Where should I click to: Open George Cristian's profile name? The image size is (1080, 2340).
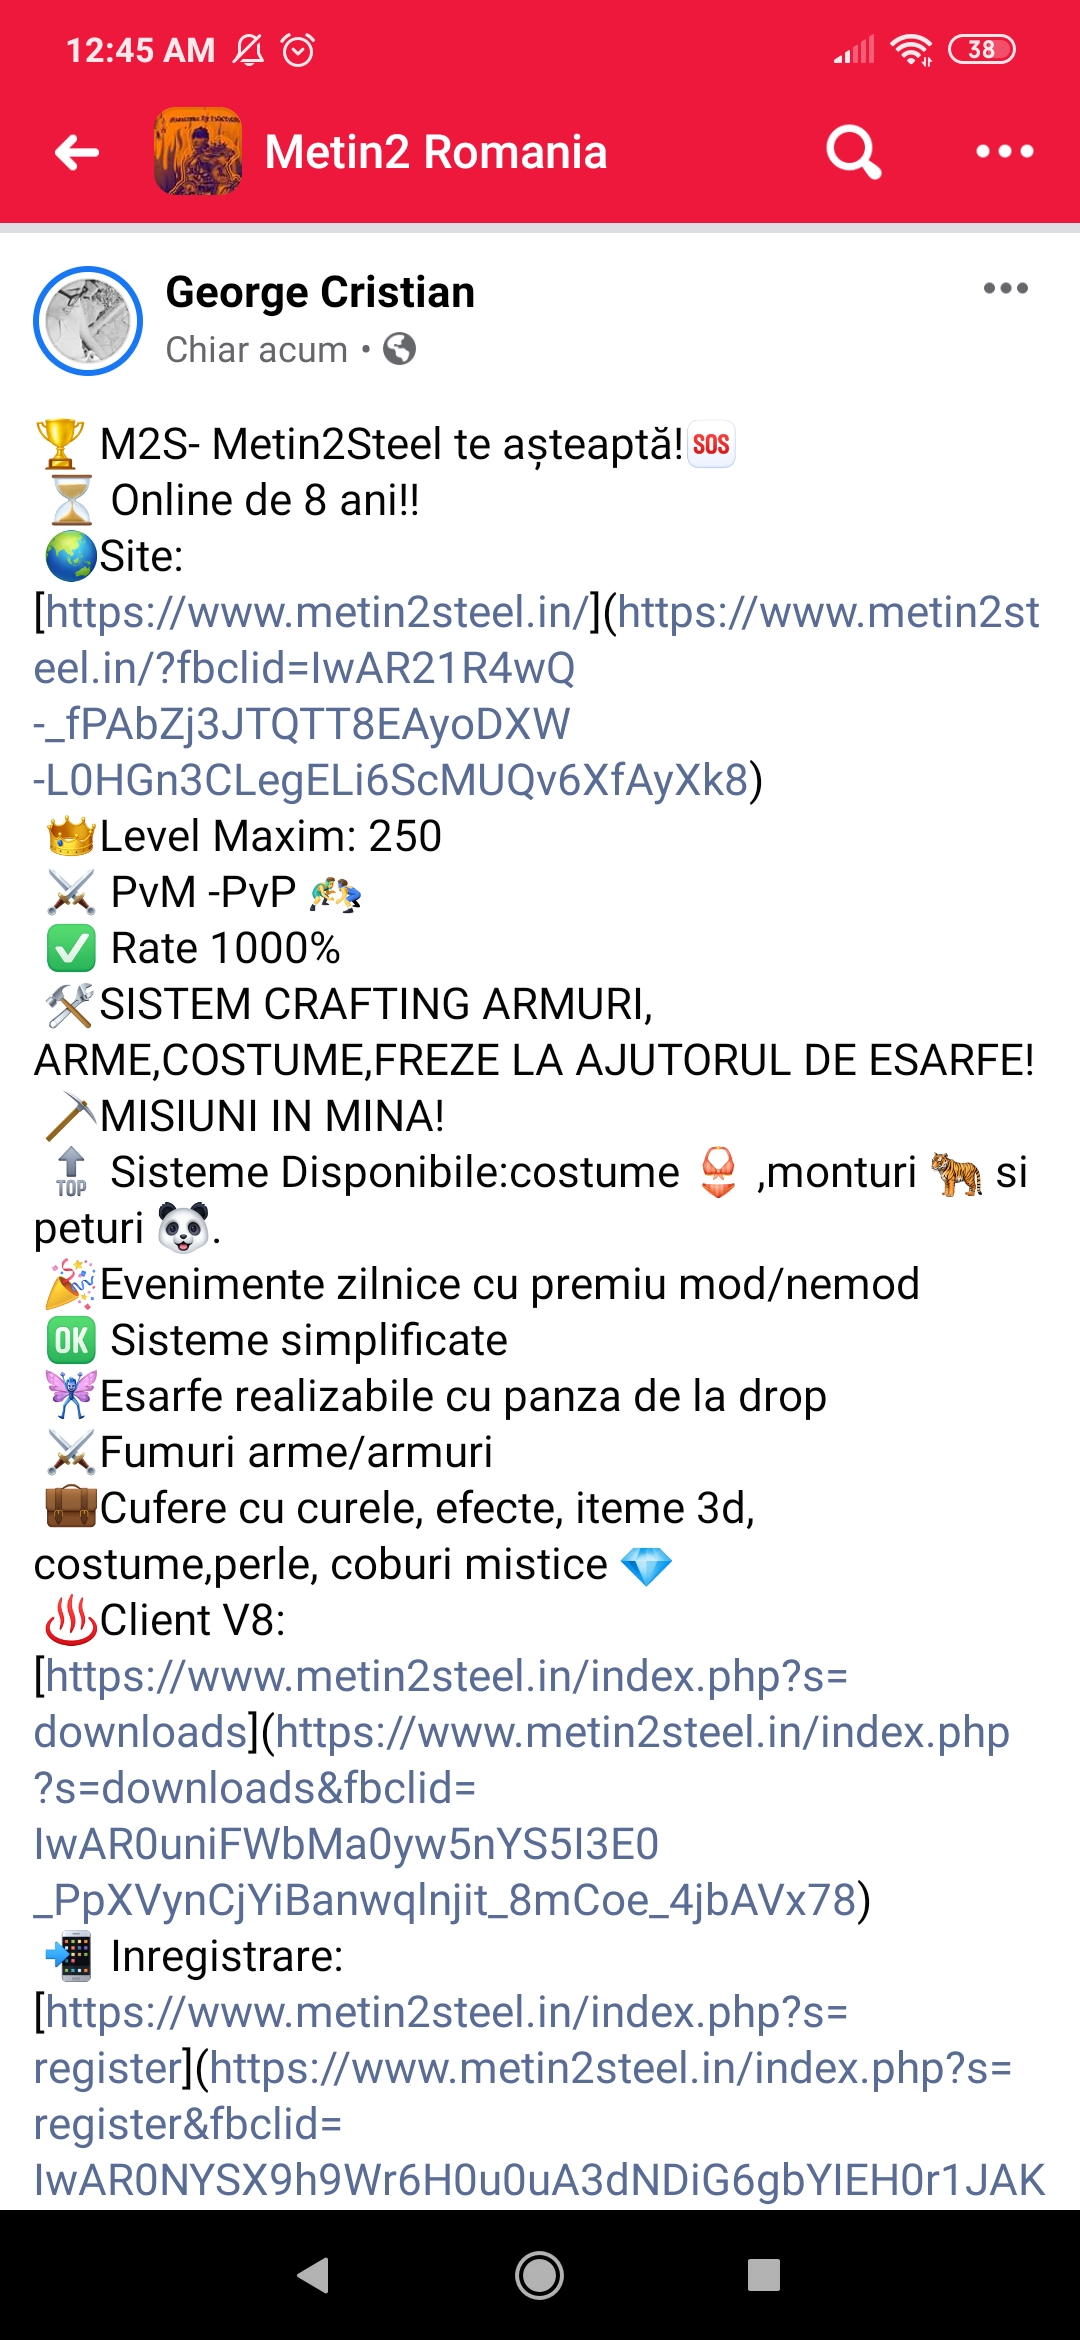[320, 292]
